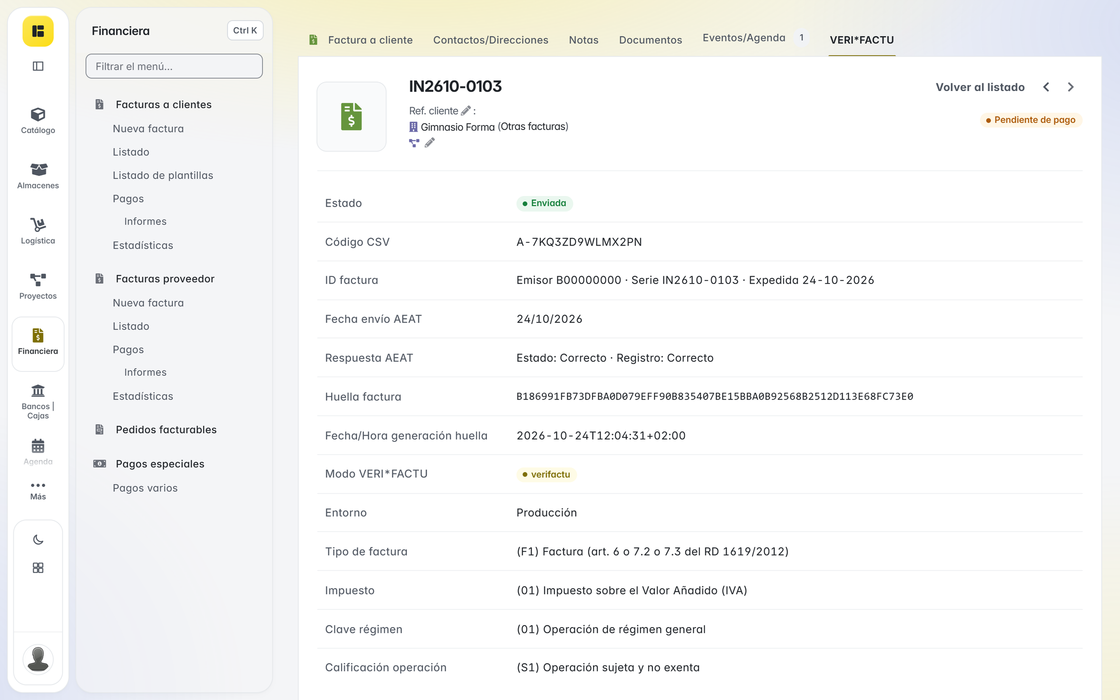This screenshot has height=700, width=1120.
Task: Select the VERI*FACTU tab
Action: pyautogui.click(x=861, y=40)
